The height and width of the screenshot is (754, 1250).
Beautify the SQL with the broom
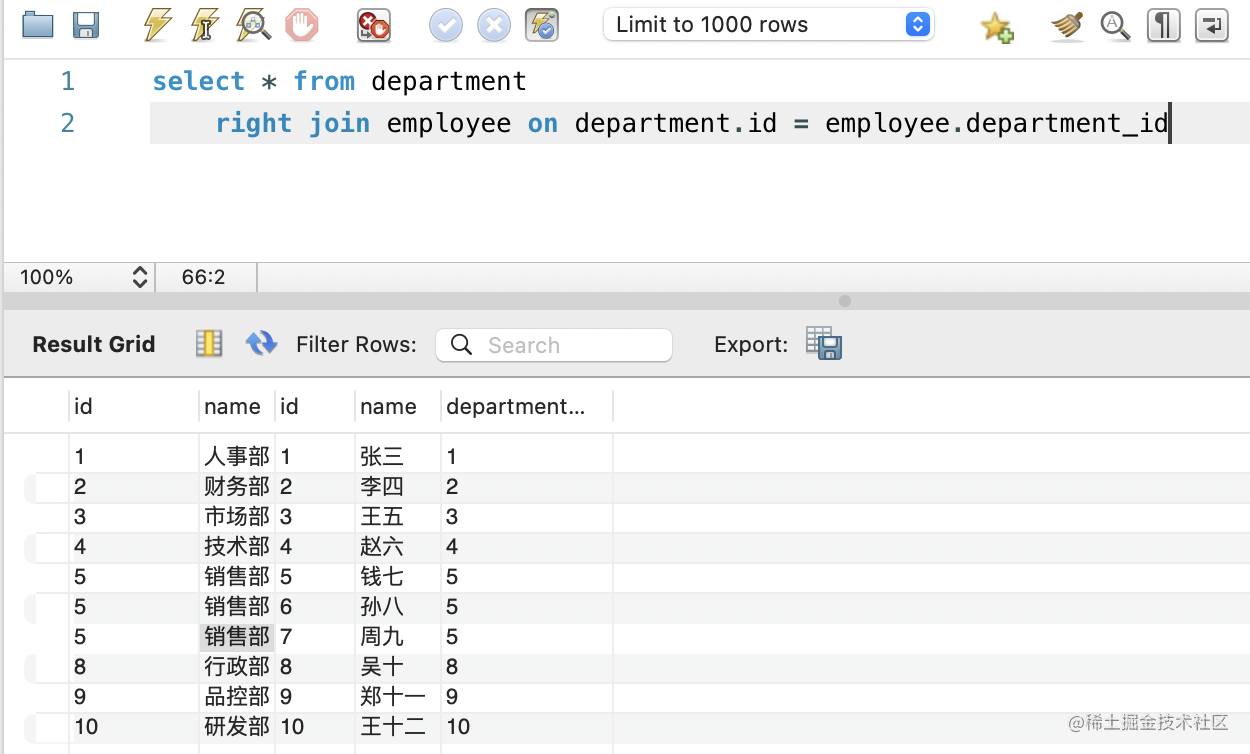pos(1067,25)
